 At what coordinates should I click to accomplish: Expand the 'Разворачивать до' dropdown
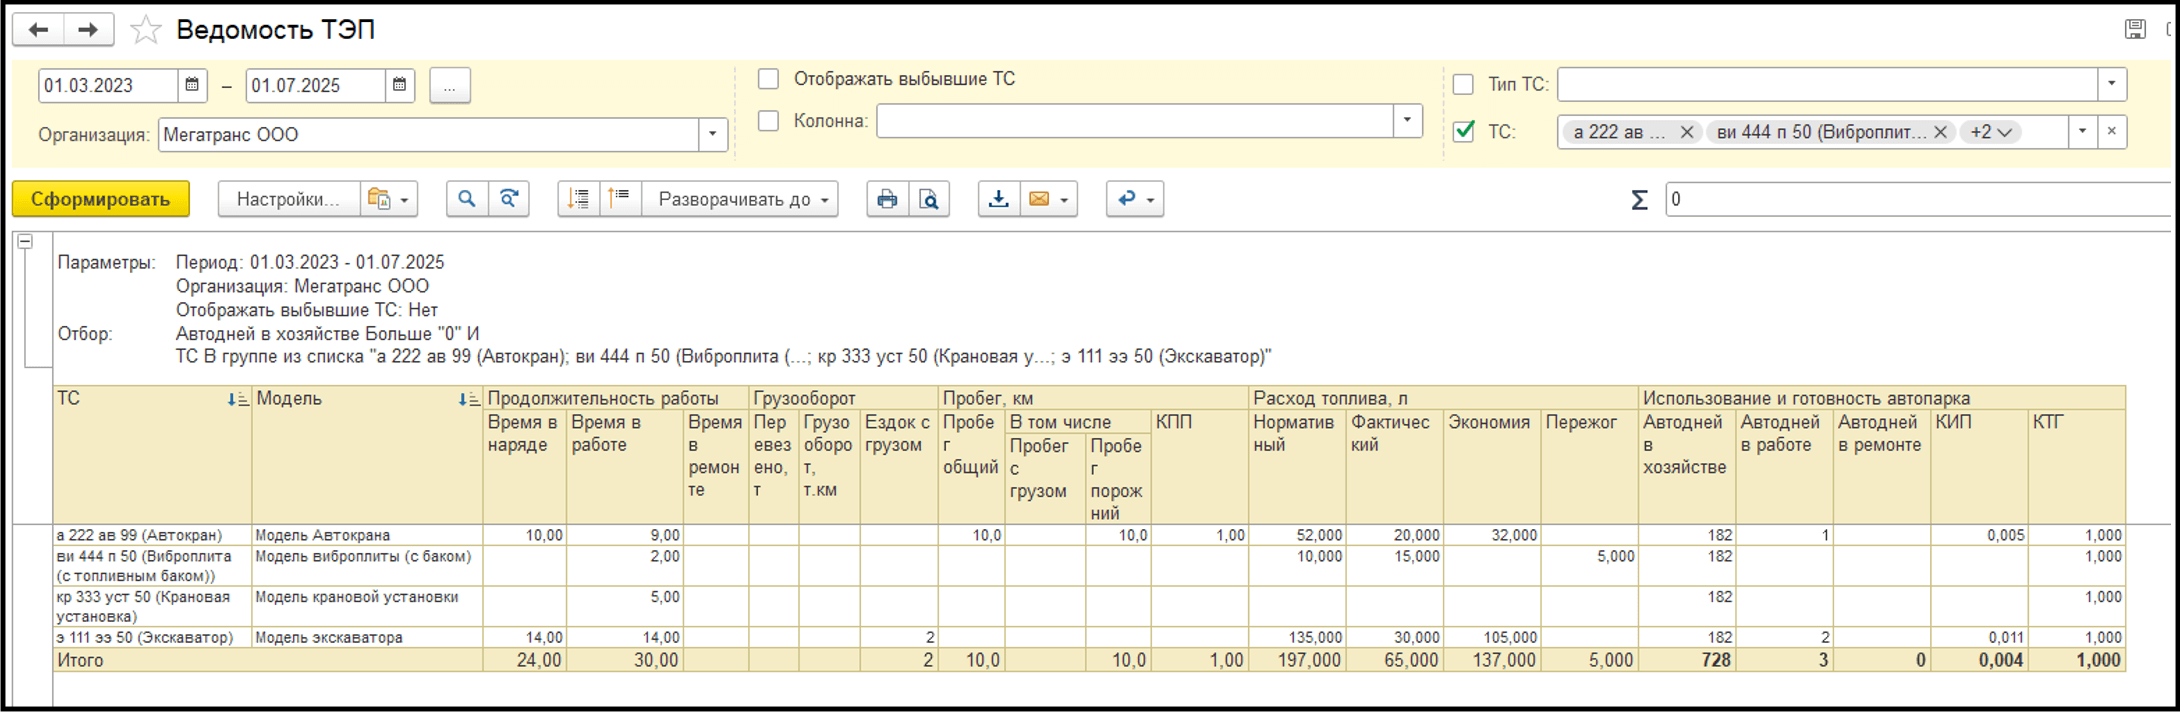742,199
